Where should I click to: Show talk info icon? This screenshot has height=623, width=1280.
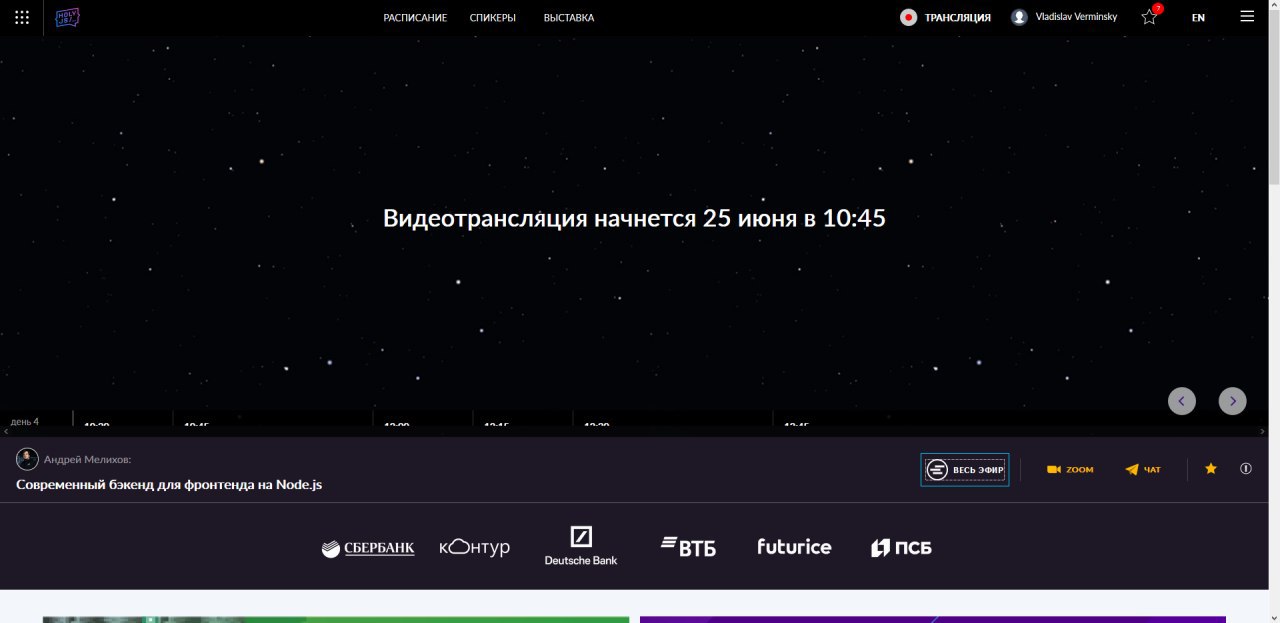[x=1246, y=468]
